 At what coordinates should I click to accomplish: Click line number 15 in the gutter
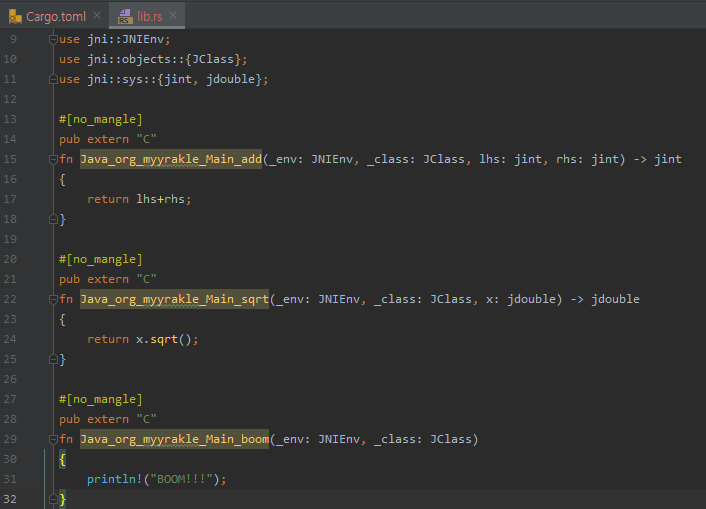[x=10, y=159]
